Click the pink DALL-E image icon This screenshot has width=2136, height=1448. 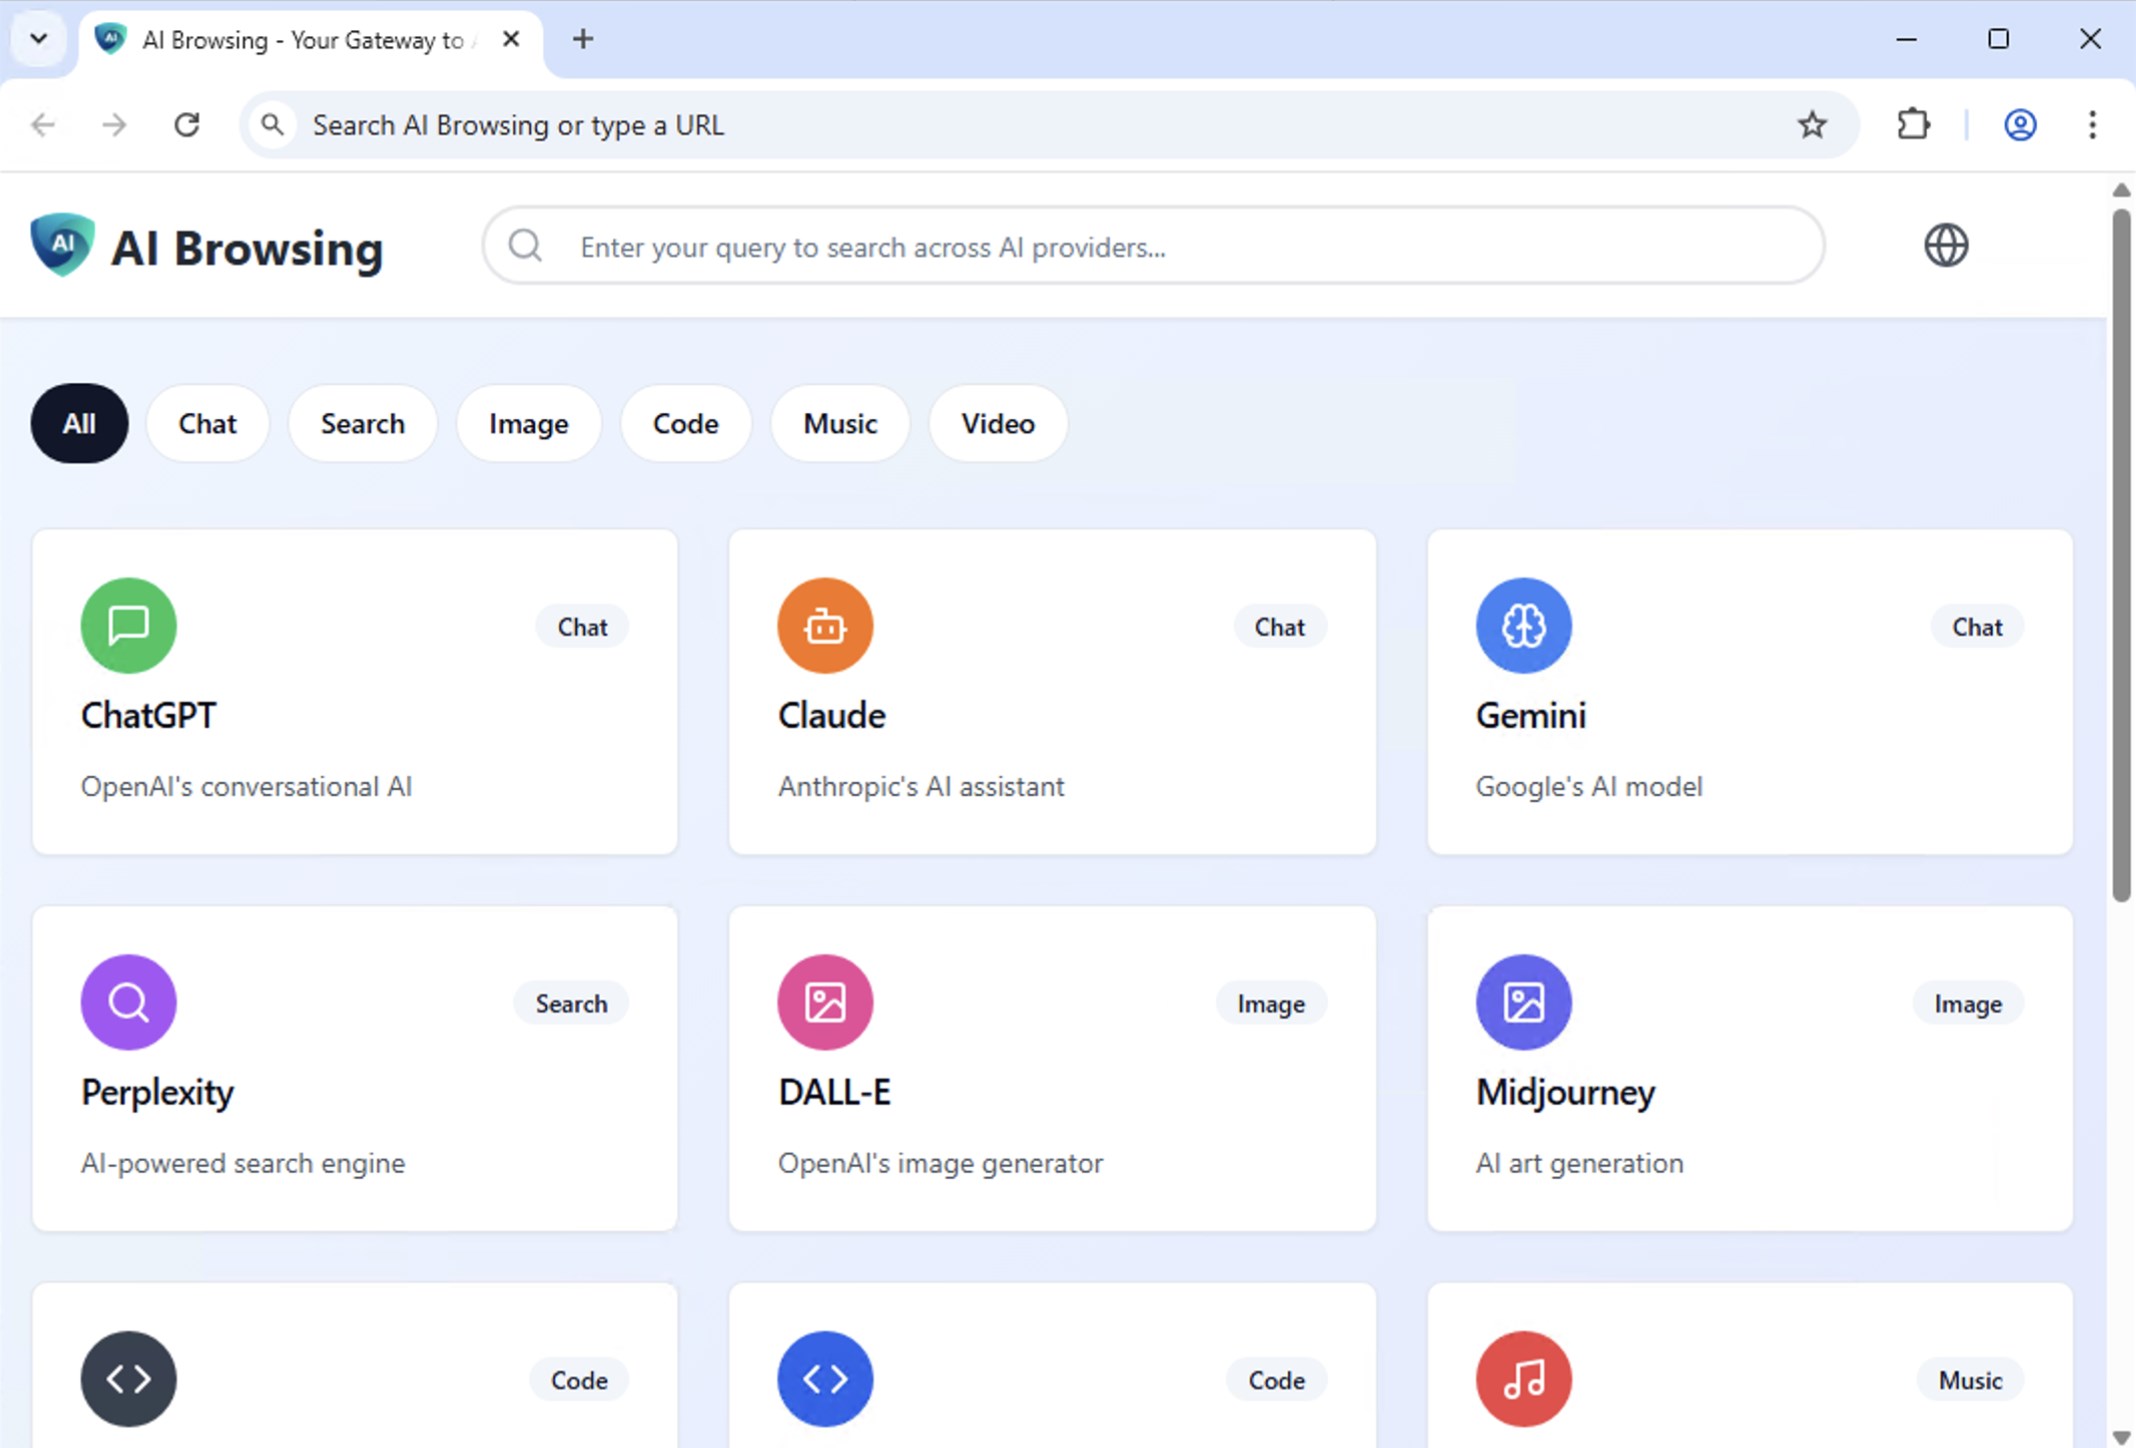tap(825, 1002)
